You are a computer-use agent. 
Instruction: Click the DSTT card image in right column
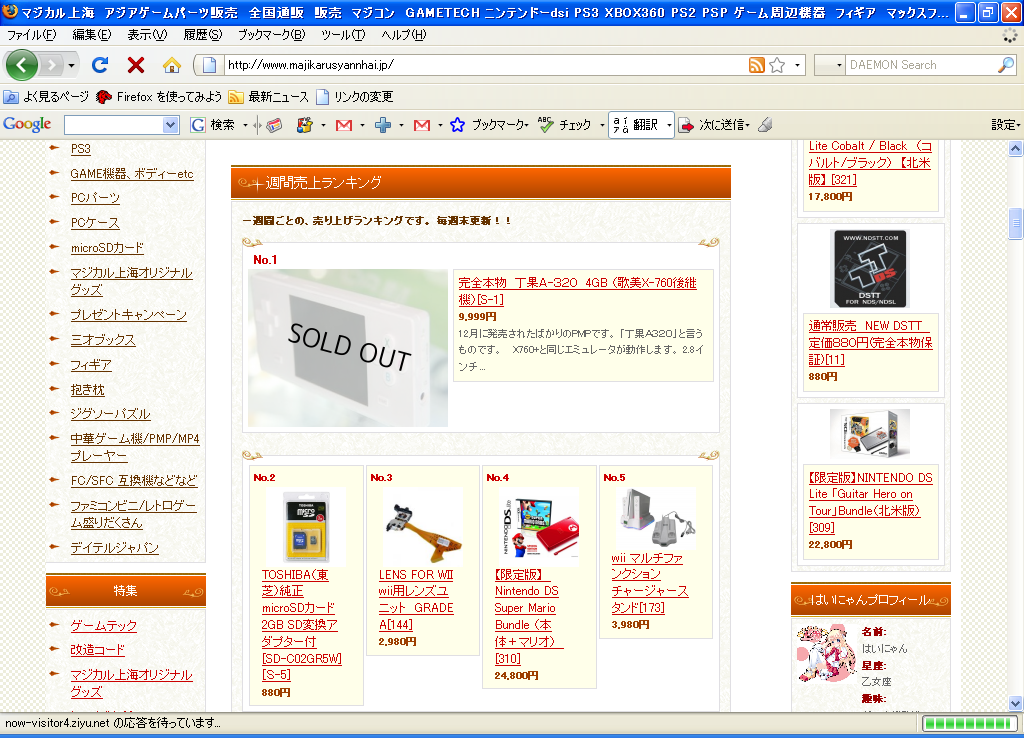pos(870,268)
